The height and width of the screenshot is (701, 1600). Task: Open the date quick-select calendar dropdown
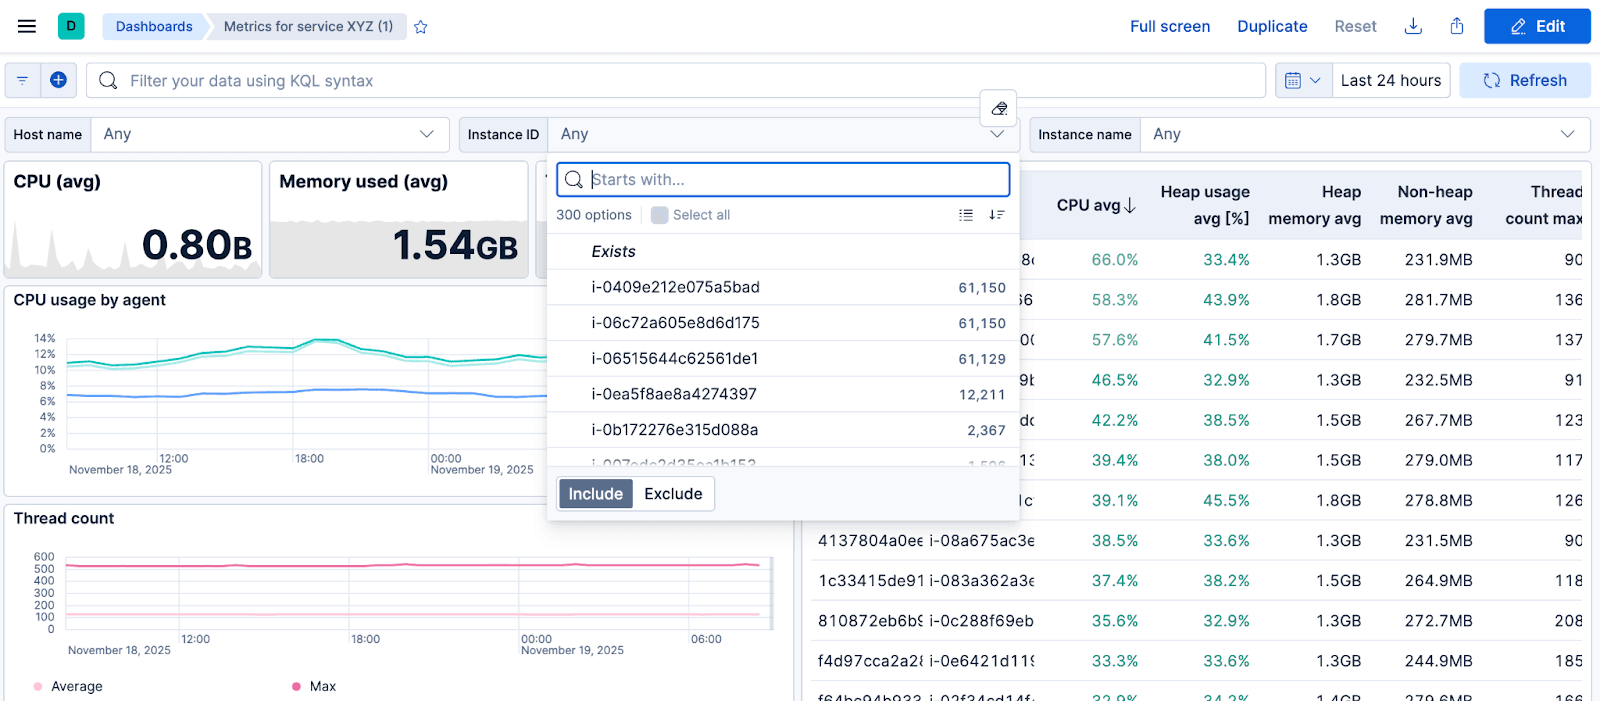click(x=1303, y=80)
